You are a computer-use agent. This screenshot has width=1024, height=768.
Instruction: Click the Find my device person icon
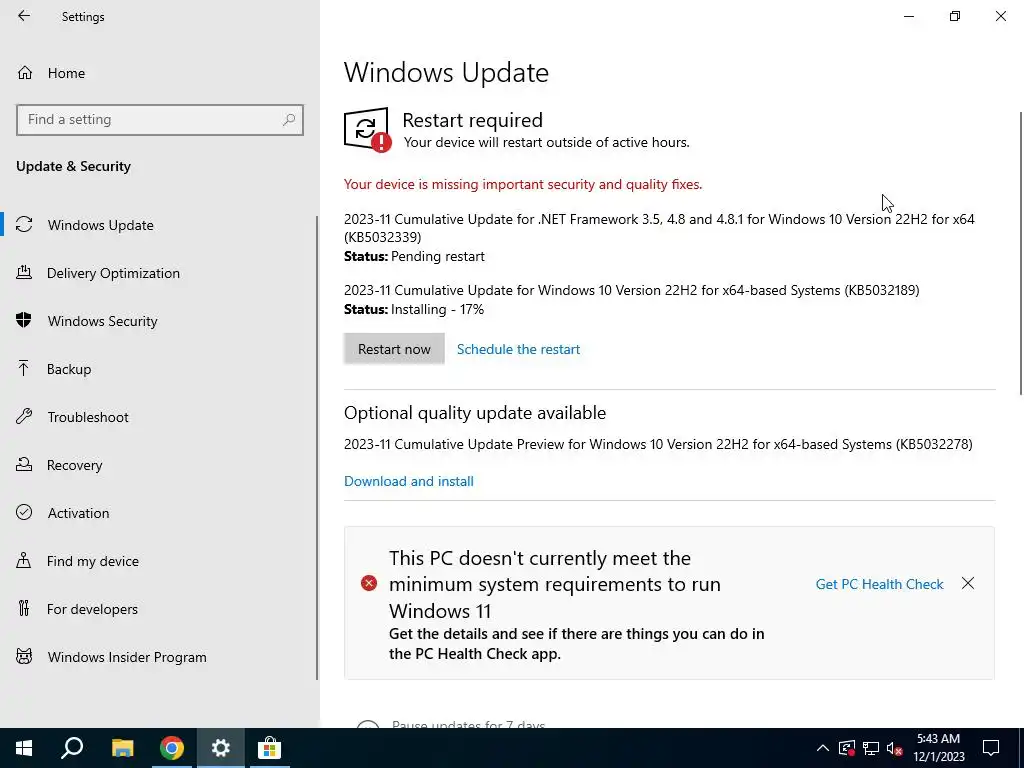(x=24, y=560)
